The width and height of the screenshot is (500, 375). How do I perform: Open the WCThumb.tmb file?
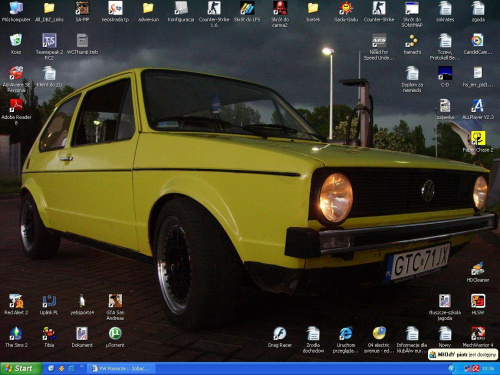click(82, 40)
